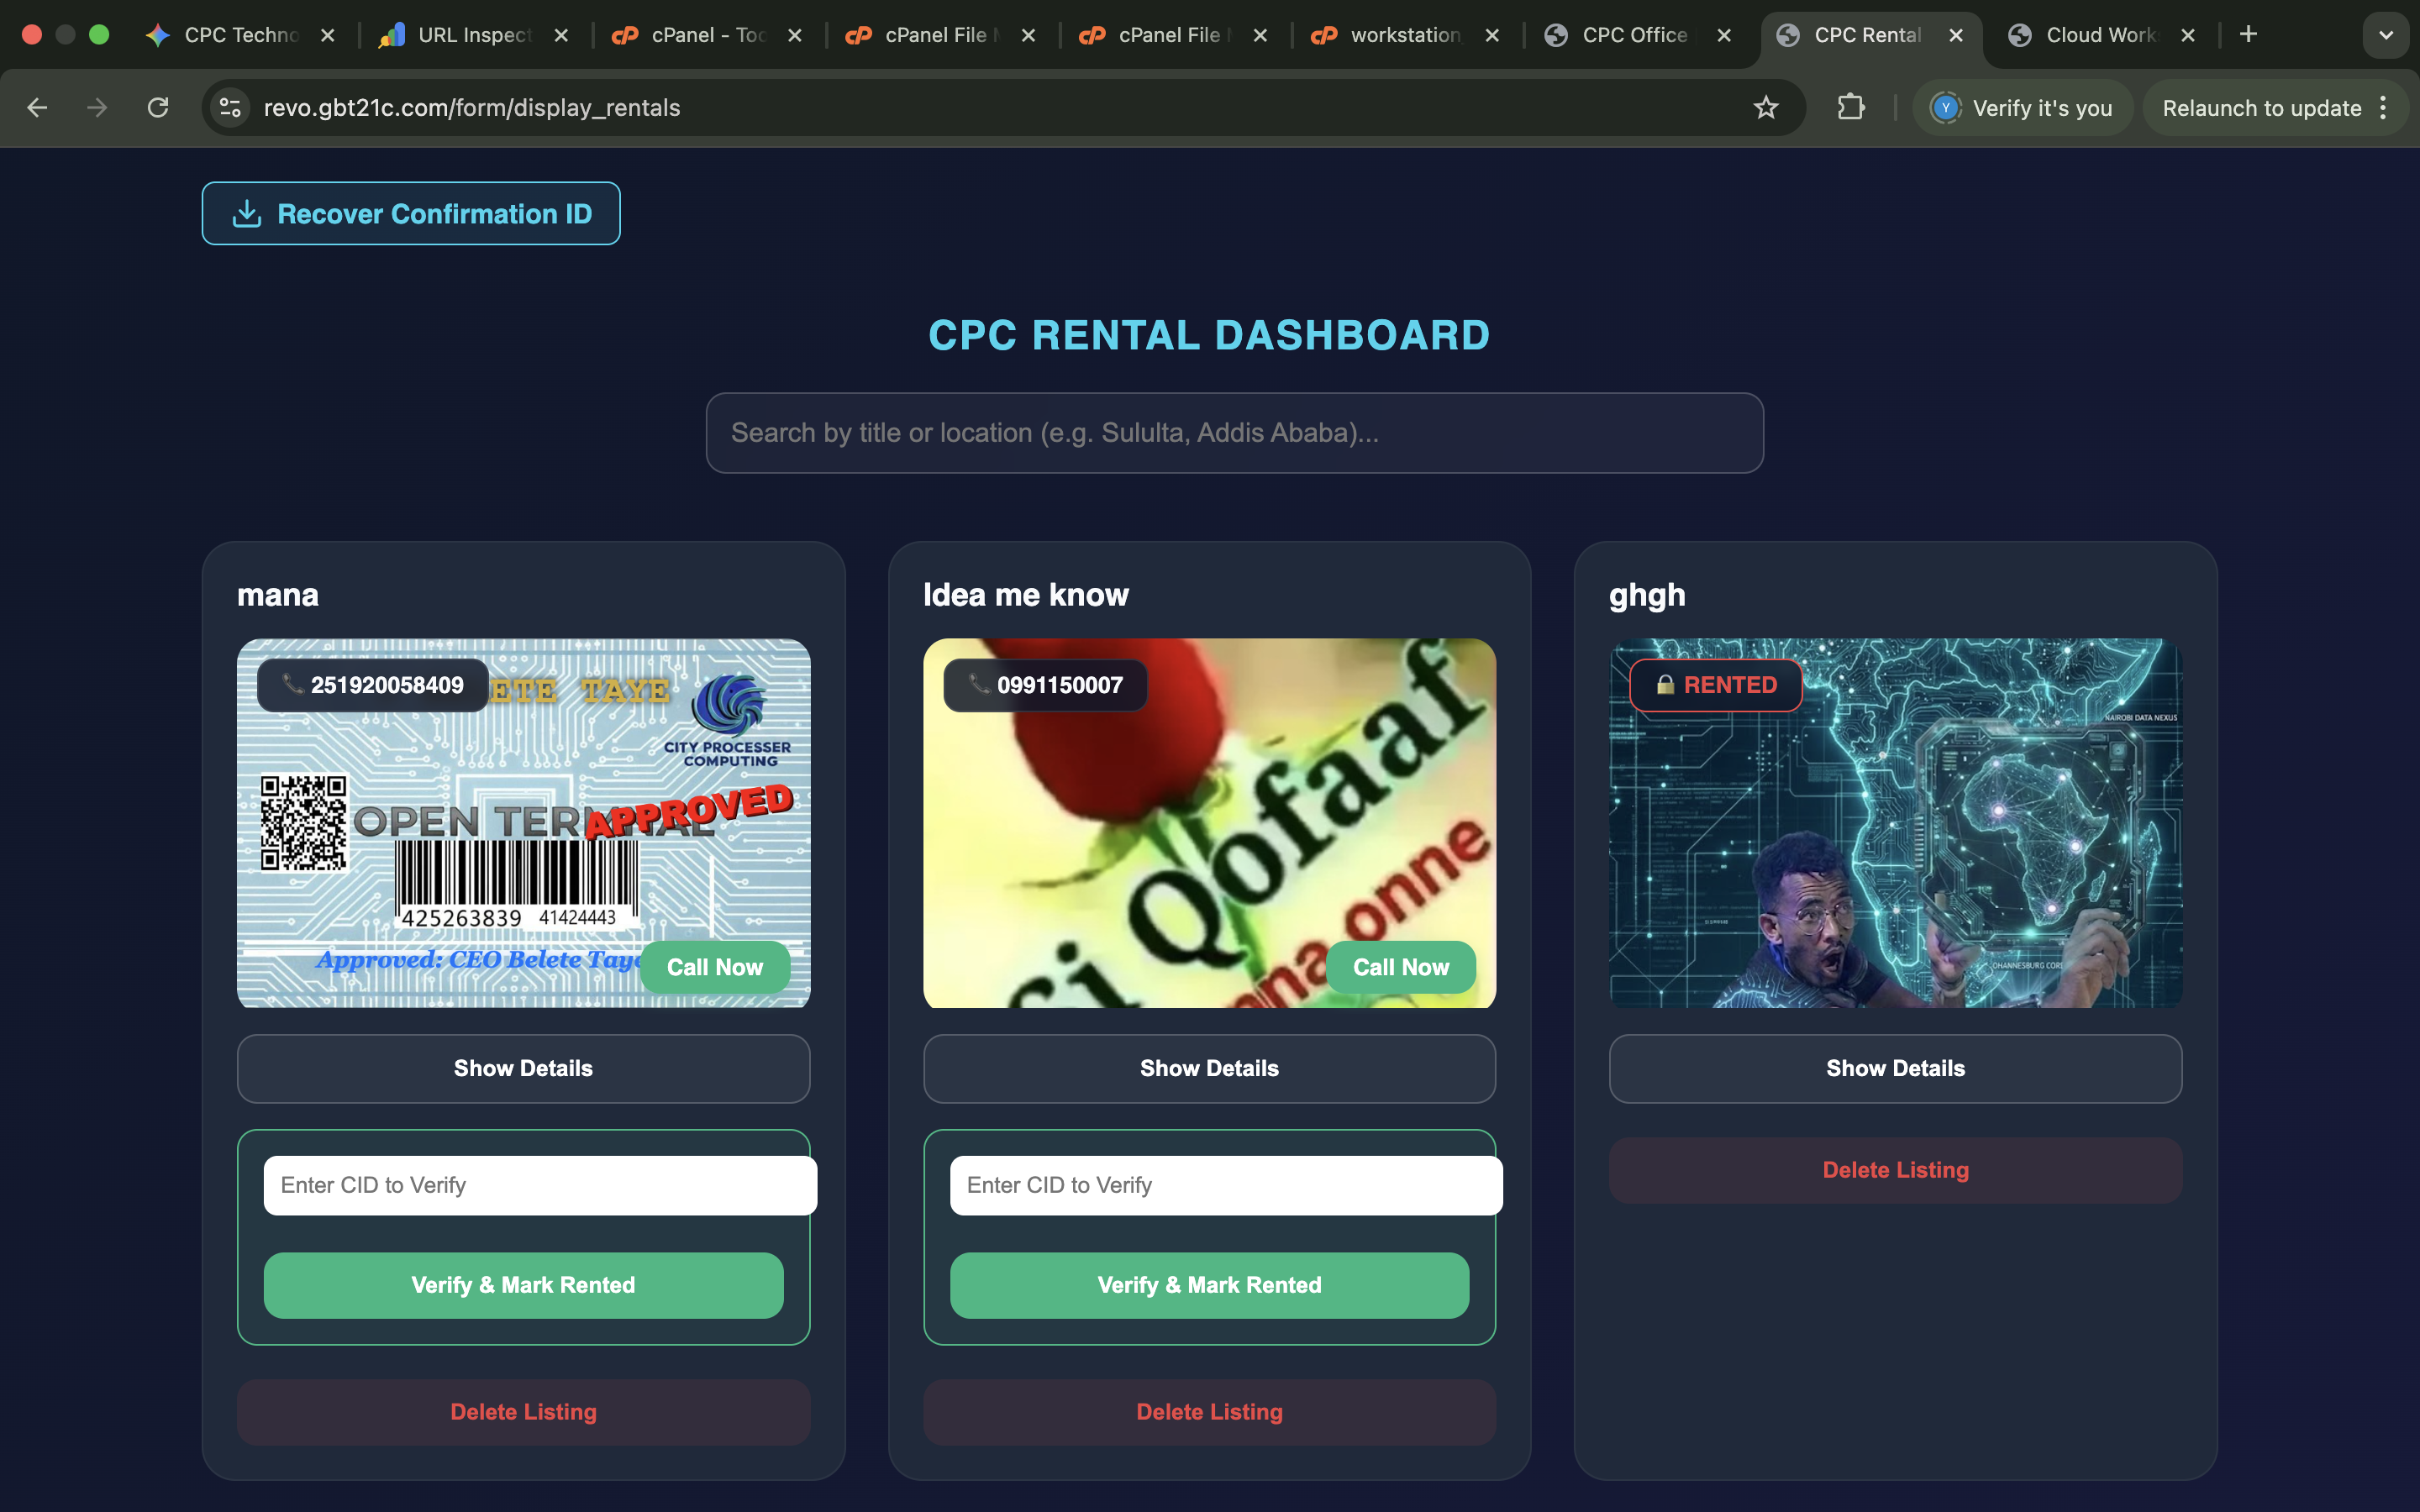Open a new tab with plus icon
Image resolution: width=2420 pixels, height=1512 pixels.
(2248, 34)
